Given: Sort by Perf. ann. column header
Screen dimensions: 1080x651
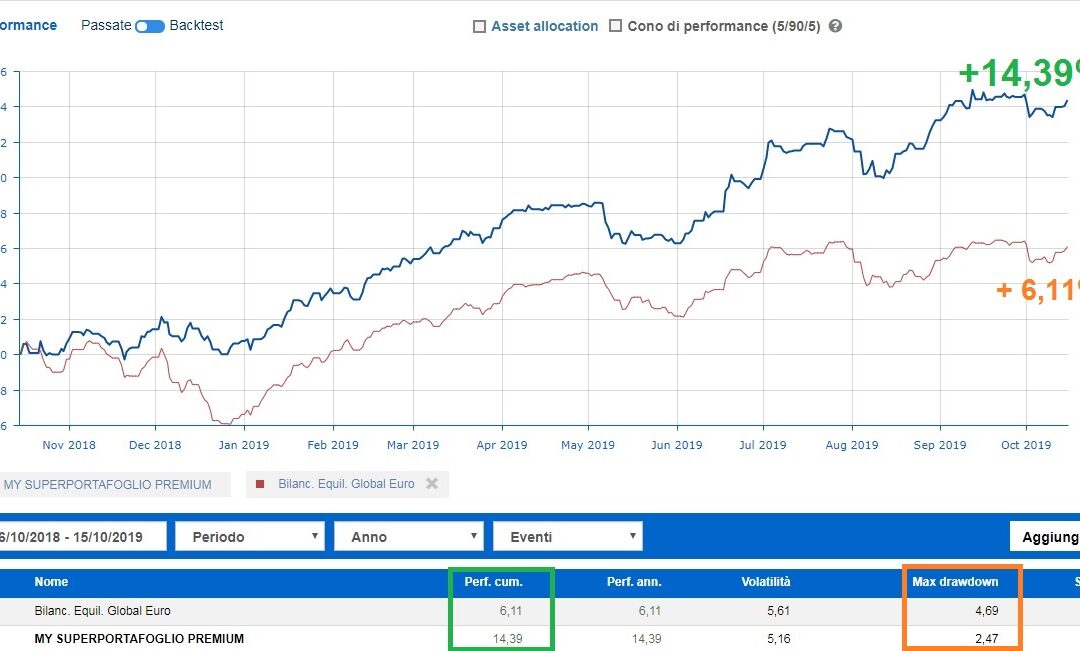Looking at the screenshot, I should click(634, 582).
